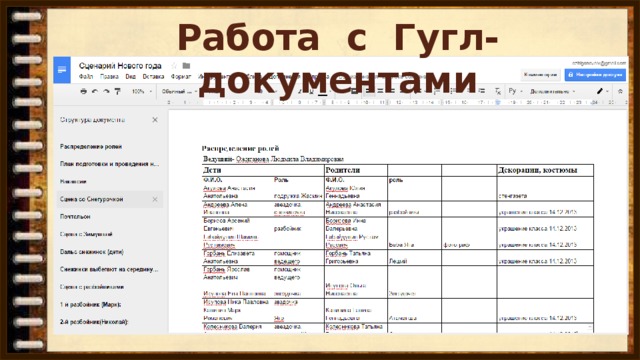The height and width of the screenshot is (360, 640).
Task: Go to 2-й разбойник(Николай) outline item
Action: (94, 322)
